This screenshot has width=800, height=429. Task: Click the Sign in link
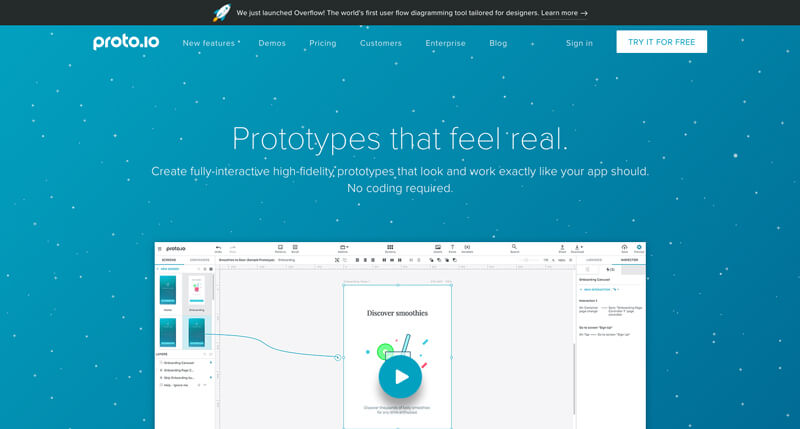coord(579,43)
